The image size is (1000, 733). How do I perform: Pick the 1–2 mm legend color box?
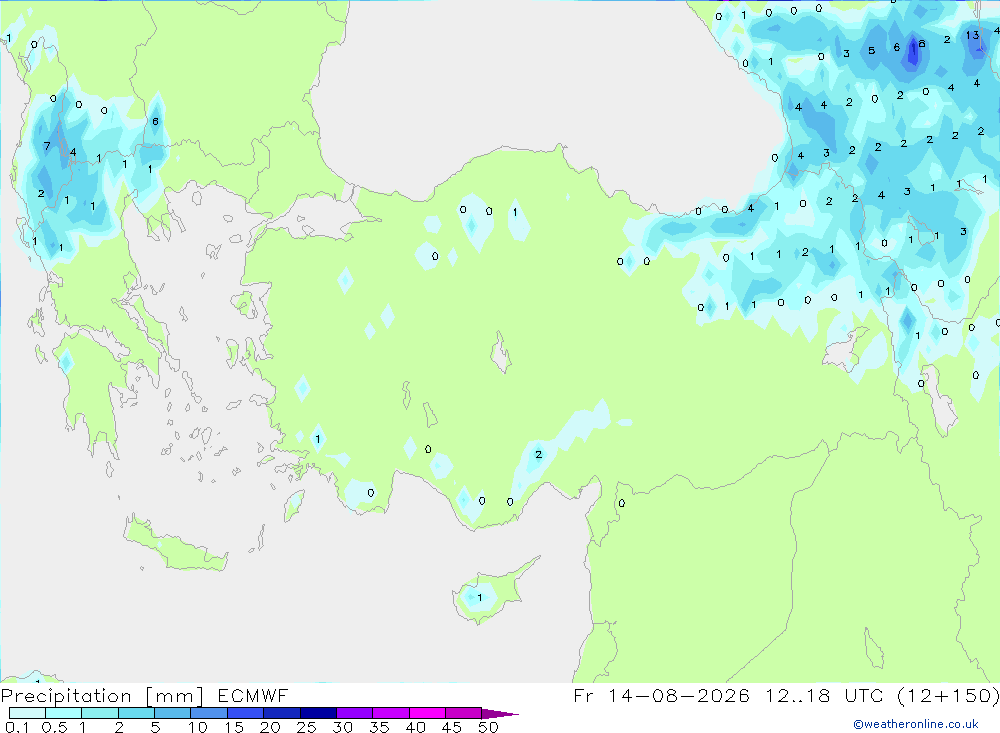(x=100, y=713)
